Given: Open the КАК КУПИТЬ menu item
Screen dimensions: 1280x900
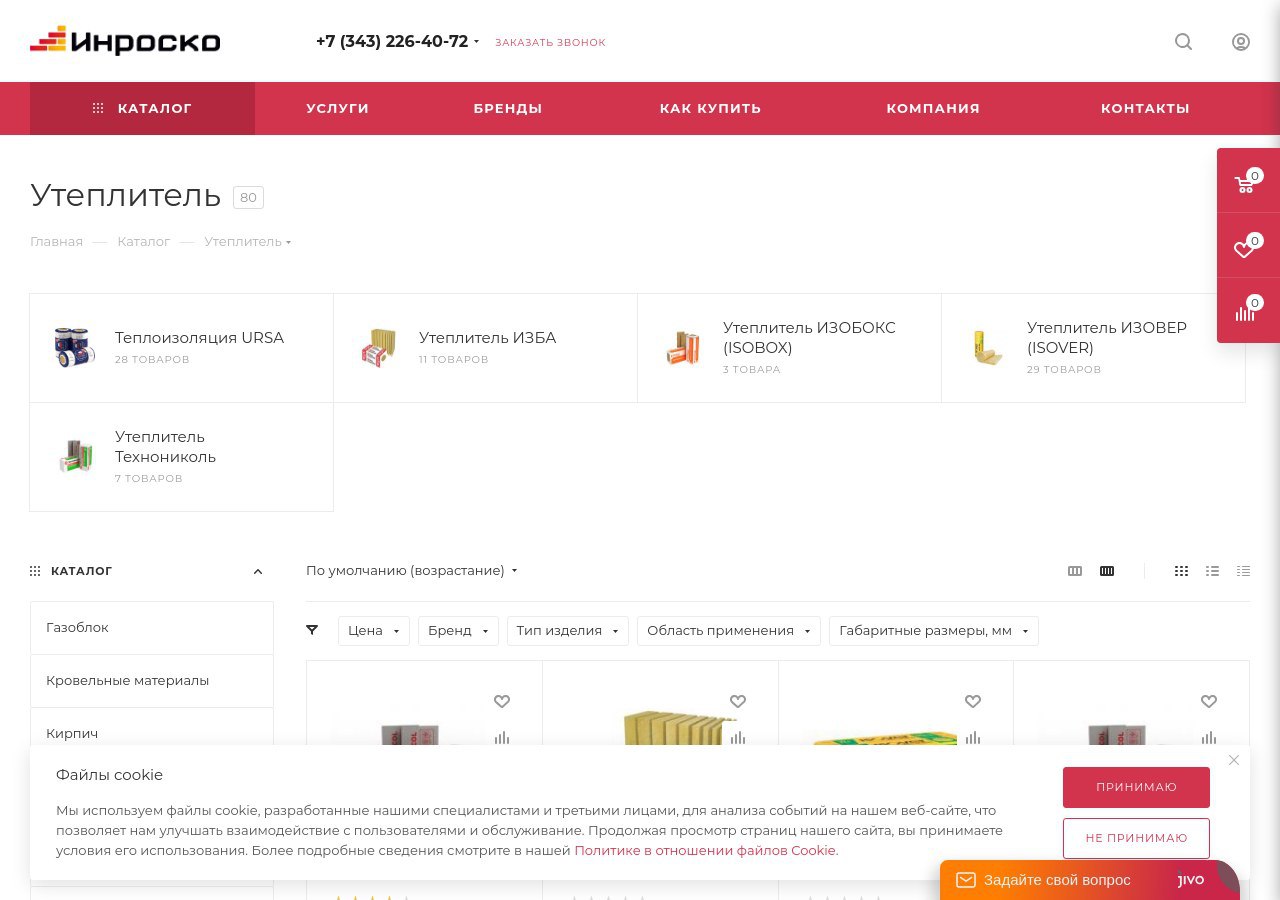Looking at the screenshot, I should click(x=710, y=108).
